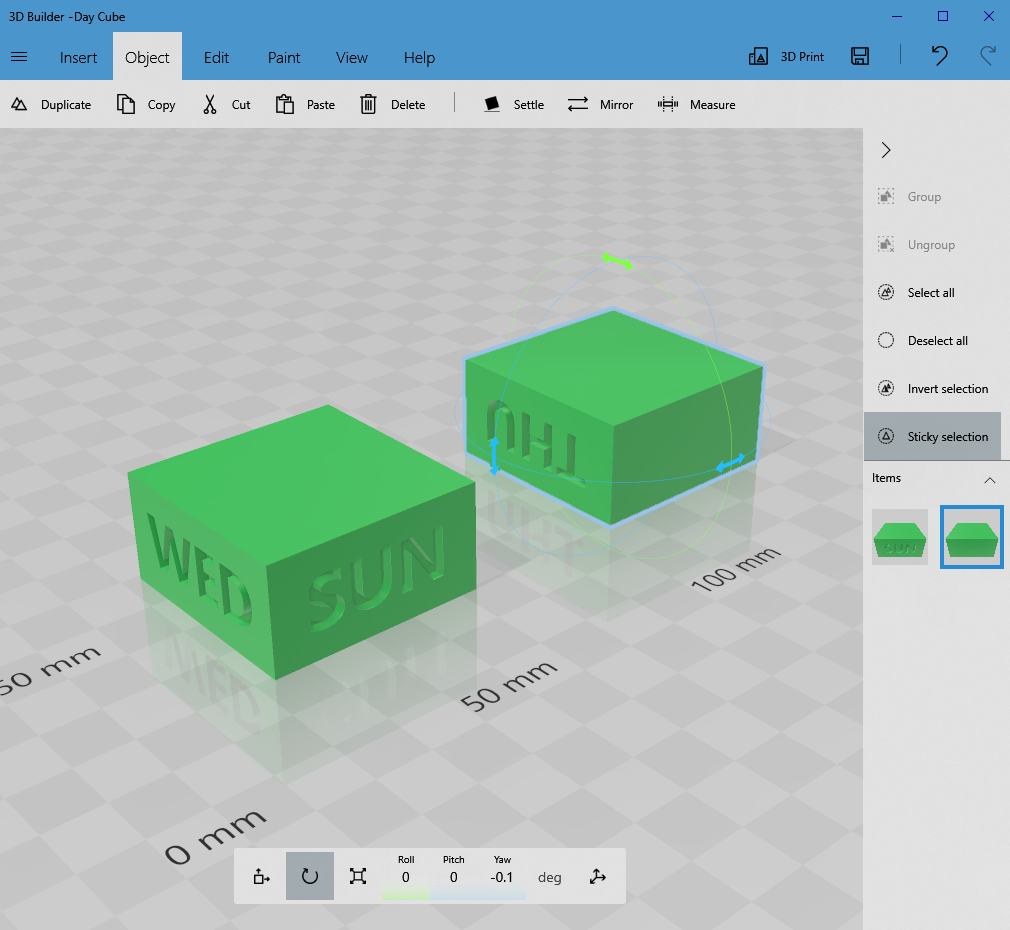Collapse the Items panel
This screenshot has width=1010, height=930.
[990, 480]
